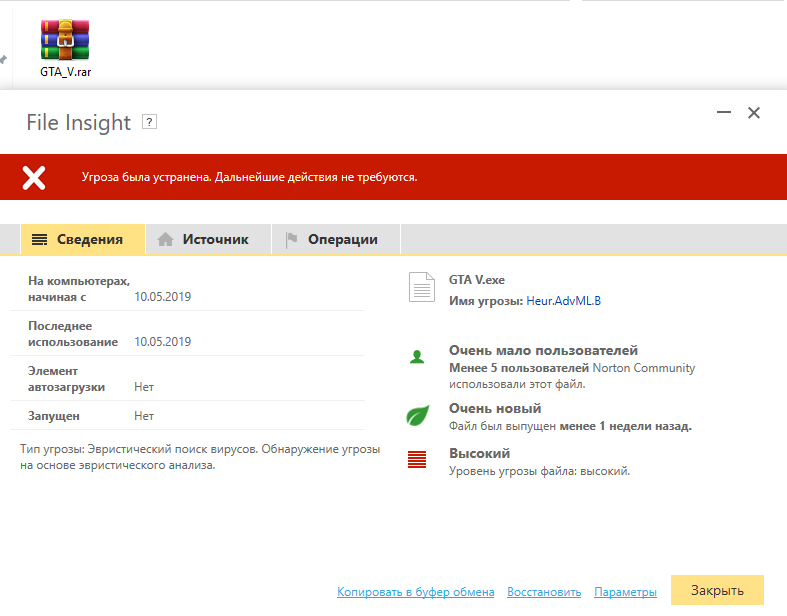Viewport: 787px width, 616px height.
Task: Open the File Insight help question mark icon
Action: click(x=149, y=122)
